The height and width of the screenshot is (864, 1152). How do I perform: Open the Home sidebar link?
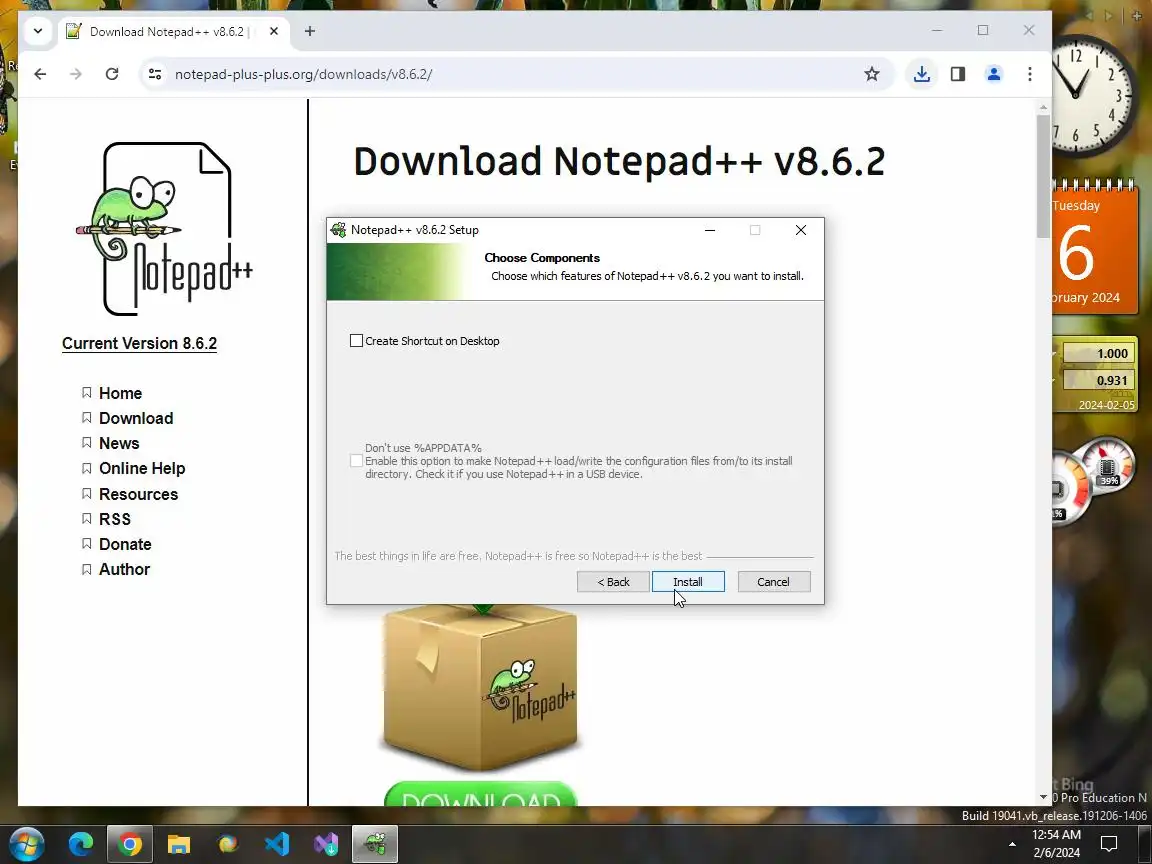click(x=120, y=393)
